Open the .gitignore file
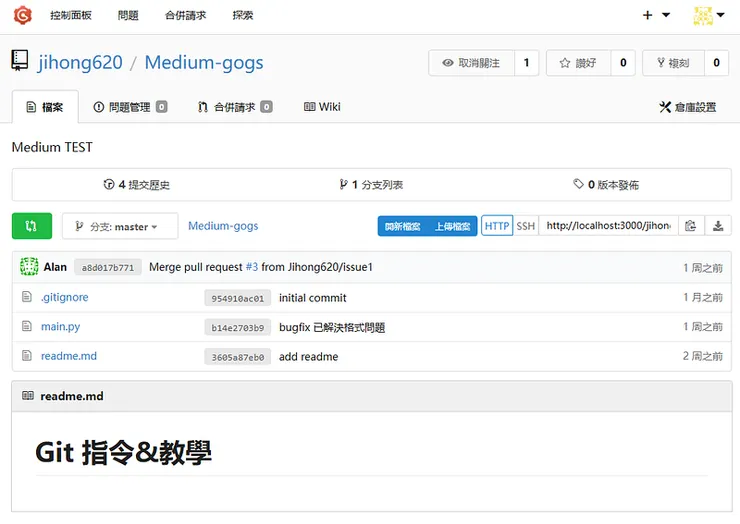Screen dimensions: 740x524 point(65,297)
